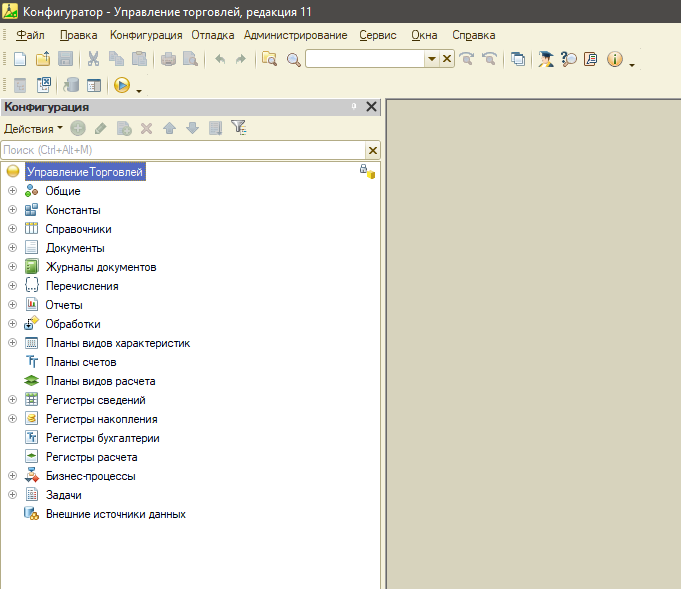This screenshot has height=589, width=681.
Task: Click the Open configuration tree icon
Action: coord(20,85)
